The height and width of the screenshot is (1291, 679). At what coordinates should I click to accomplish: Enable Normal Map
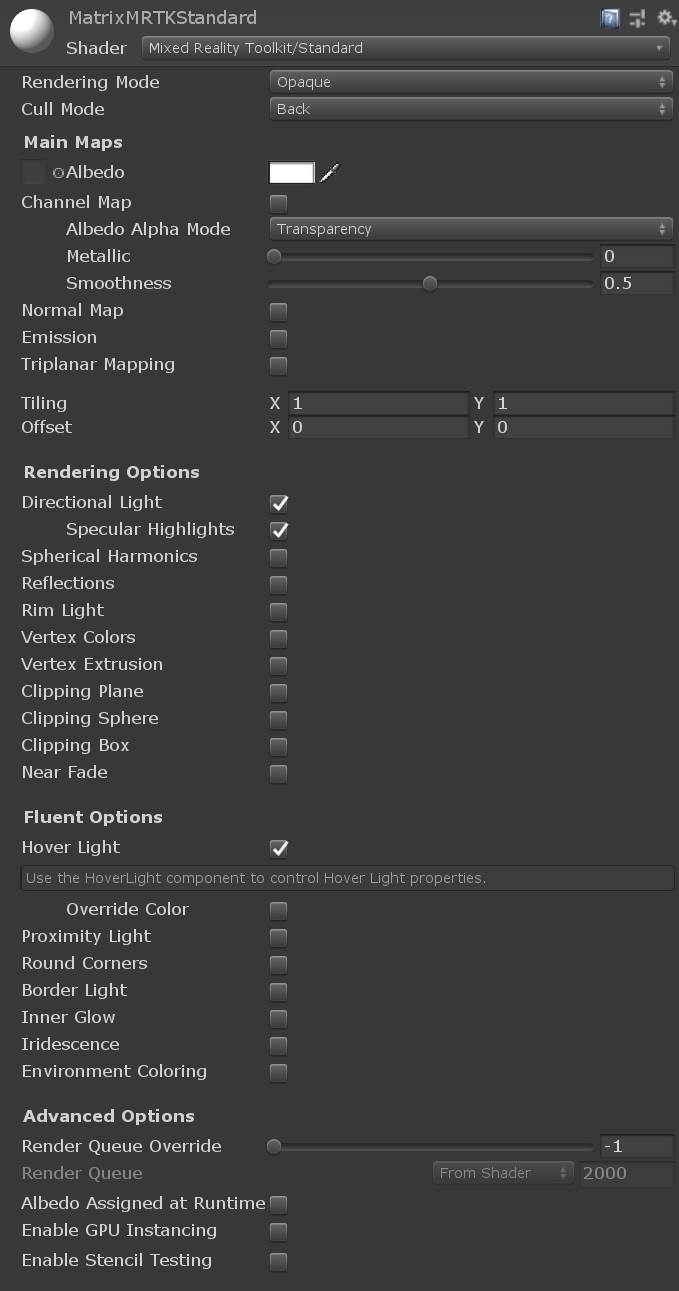pyautogui.click(x=277, y=311)
